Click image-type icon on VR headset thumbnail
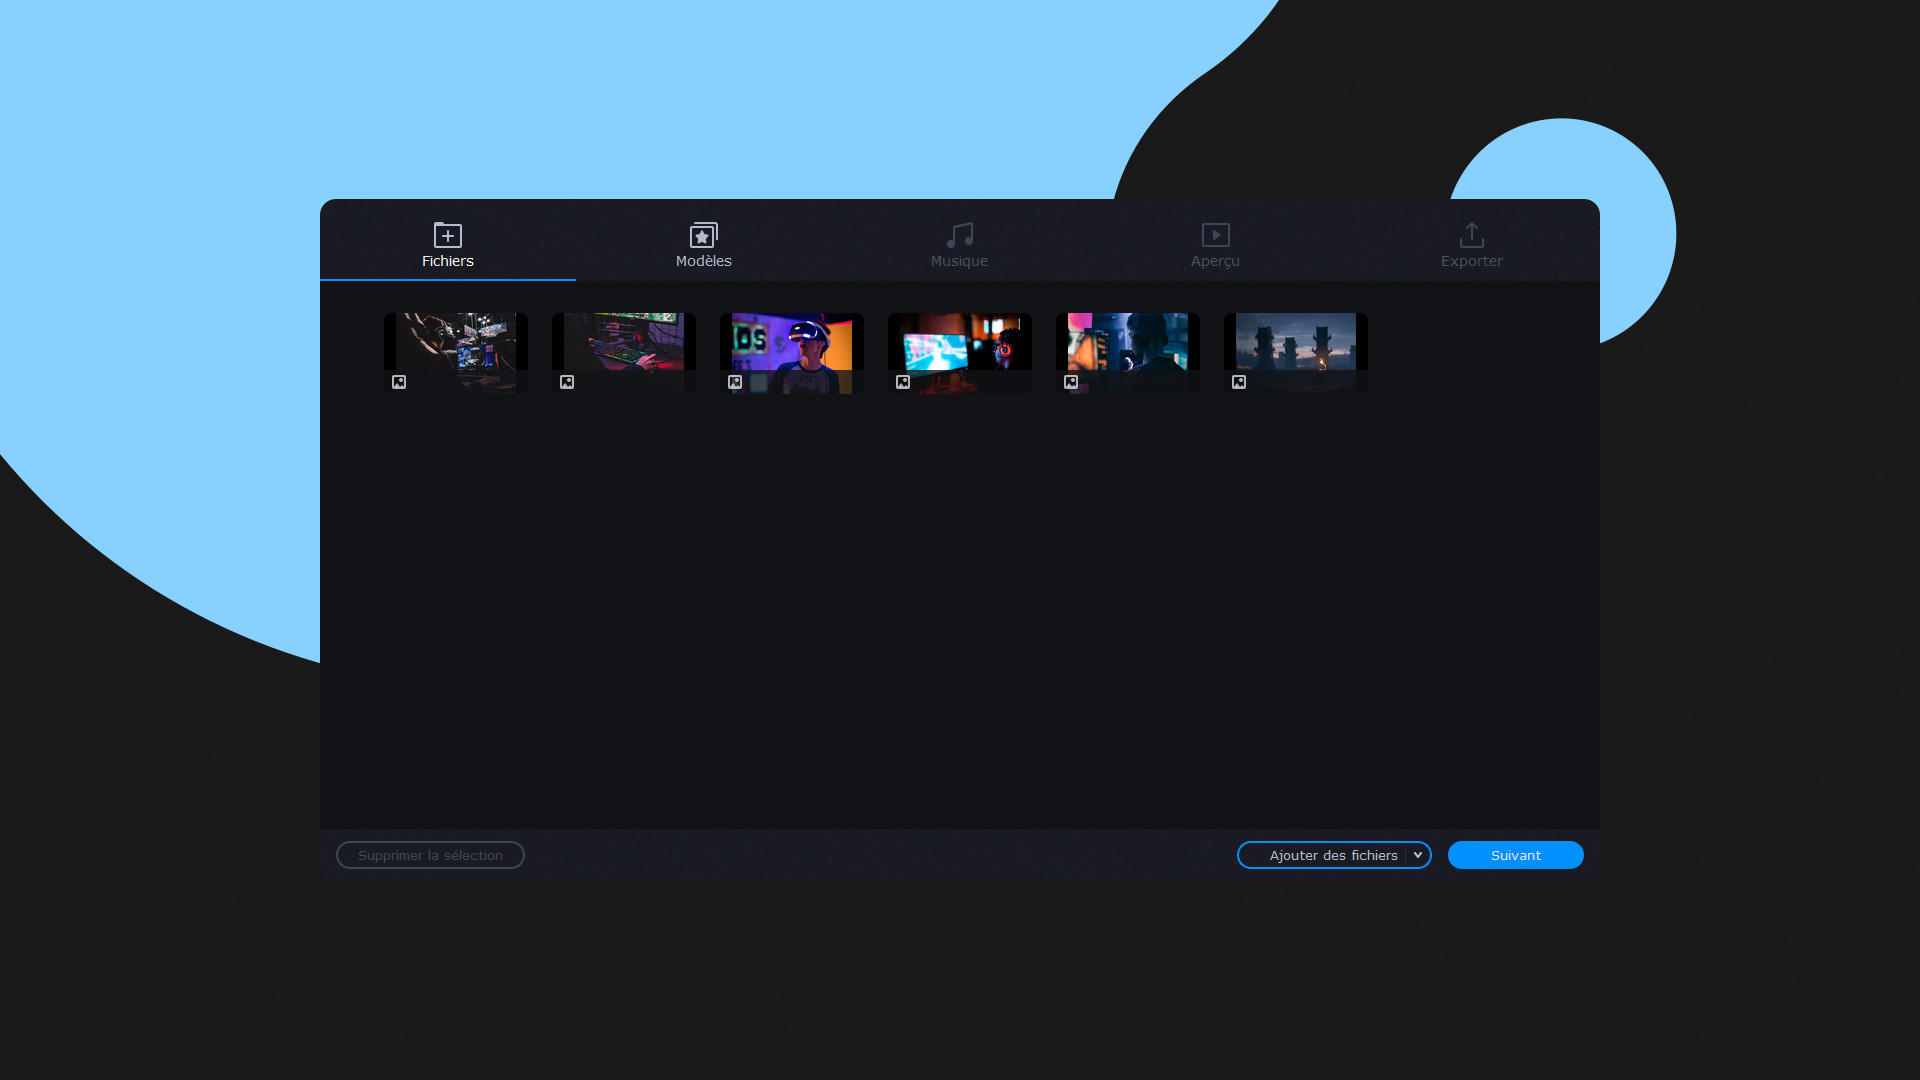The height and width of the screenshot is (1080, 1920). point(735,382)
